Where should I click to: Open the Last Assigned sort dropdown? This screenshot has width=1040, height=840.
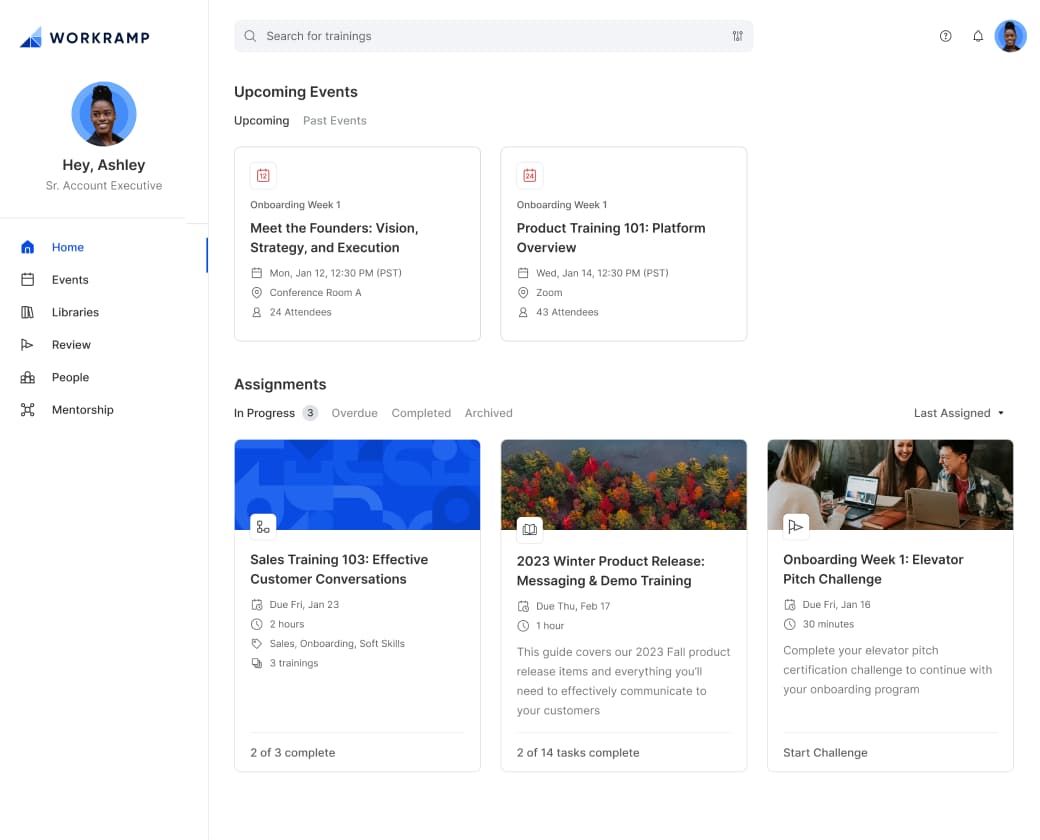[958, 413]
